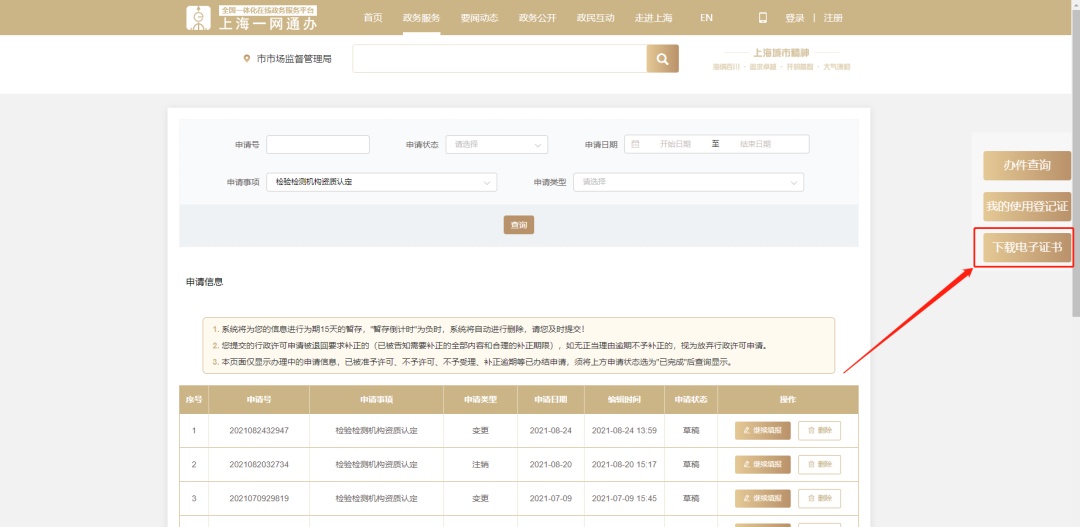The image size is (1080, 527).
Task: Expand the 申请状态 dropdown
Action: (496, 144)
